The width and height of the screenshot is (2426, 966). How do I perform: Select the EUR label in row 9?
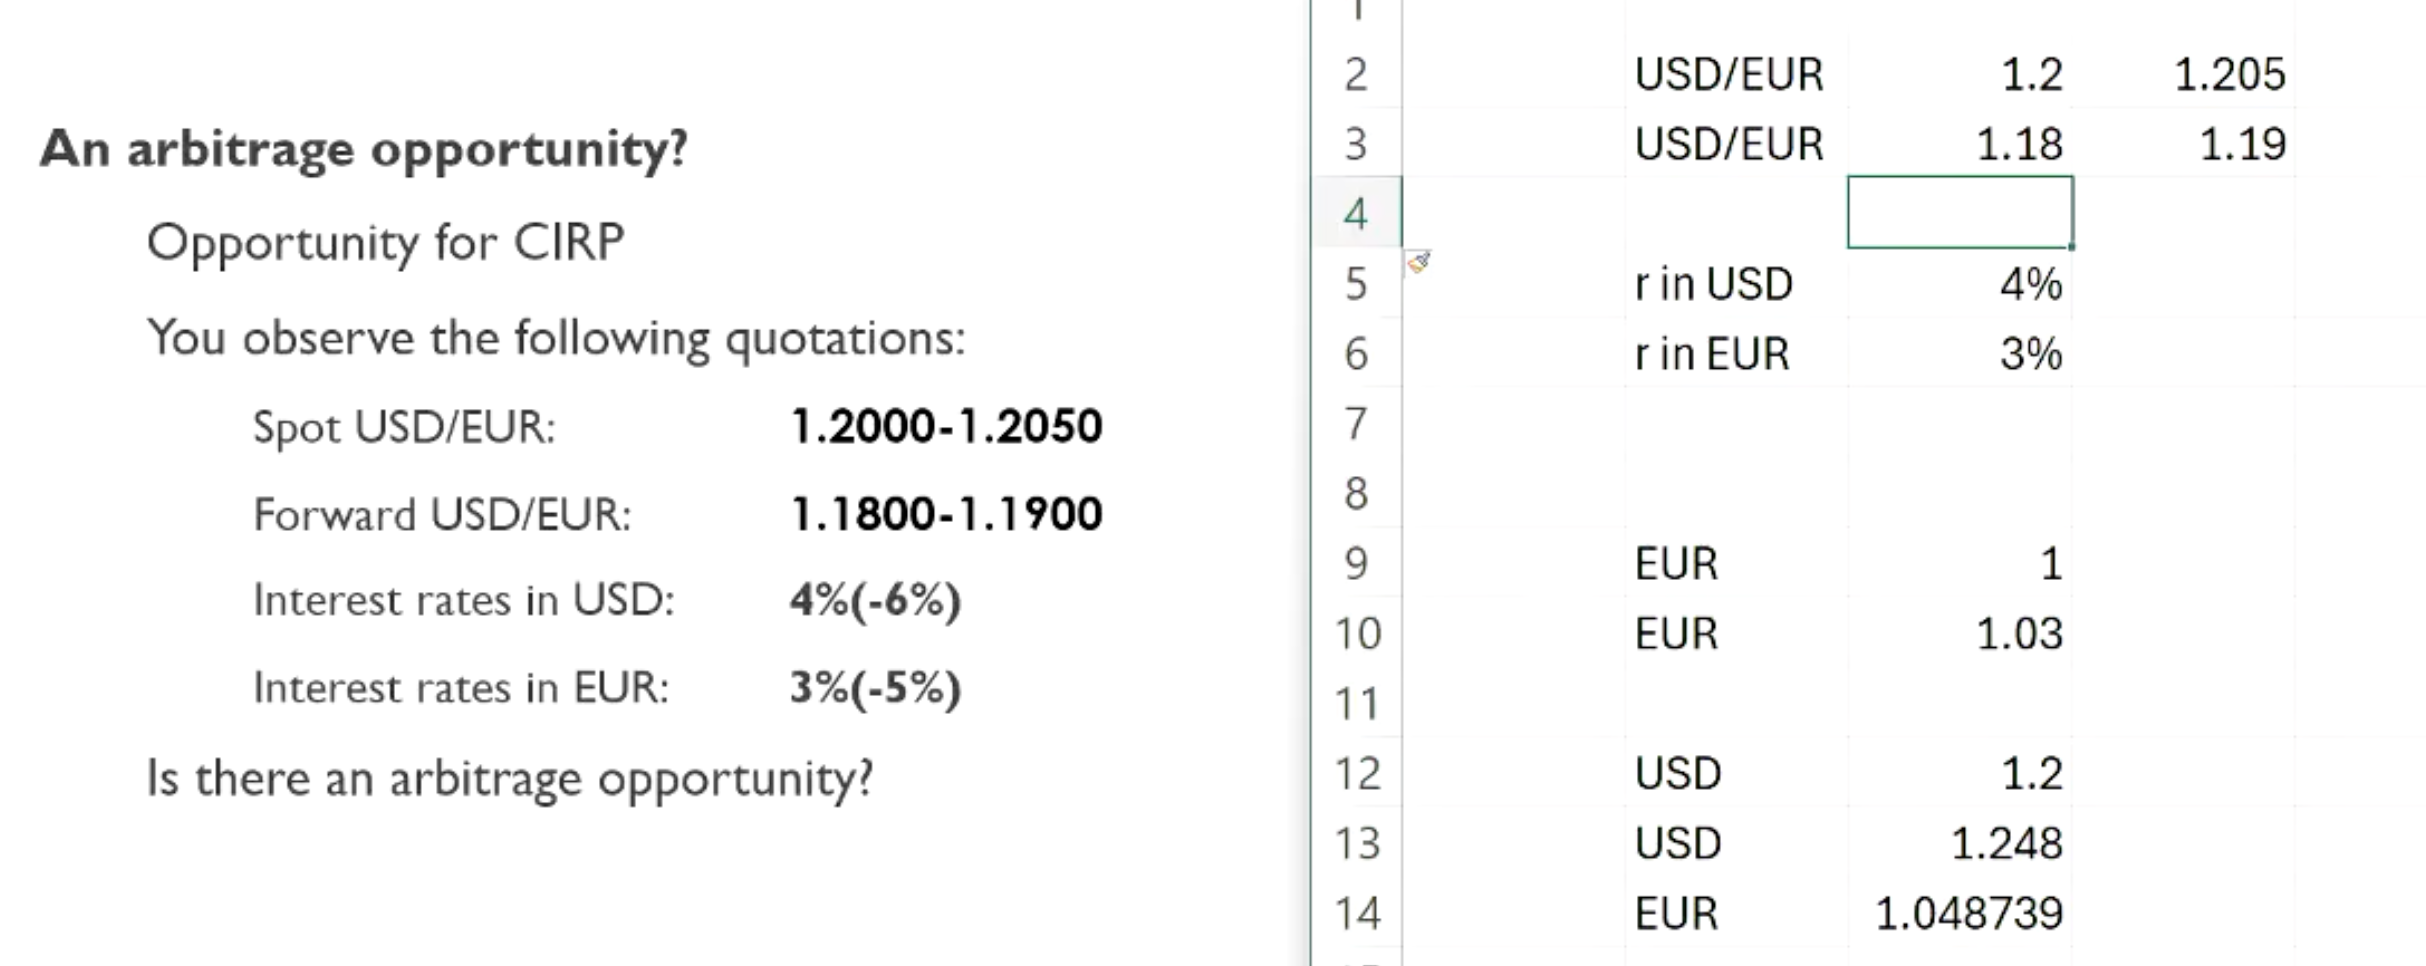(x=1677, y=564)
